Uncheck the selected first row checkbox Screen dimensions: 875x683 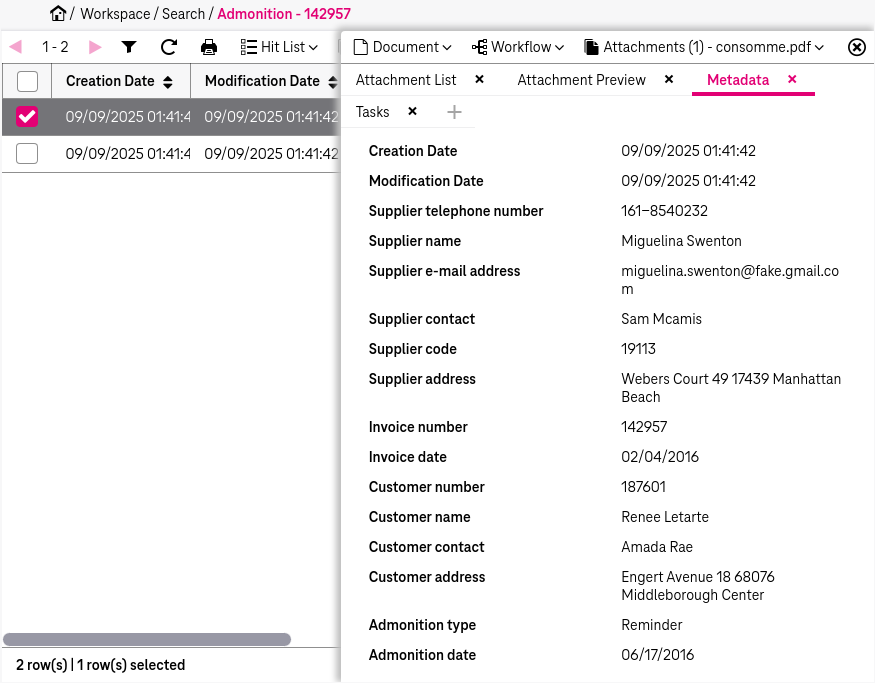point(27,117)
